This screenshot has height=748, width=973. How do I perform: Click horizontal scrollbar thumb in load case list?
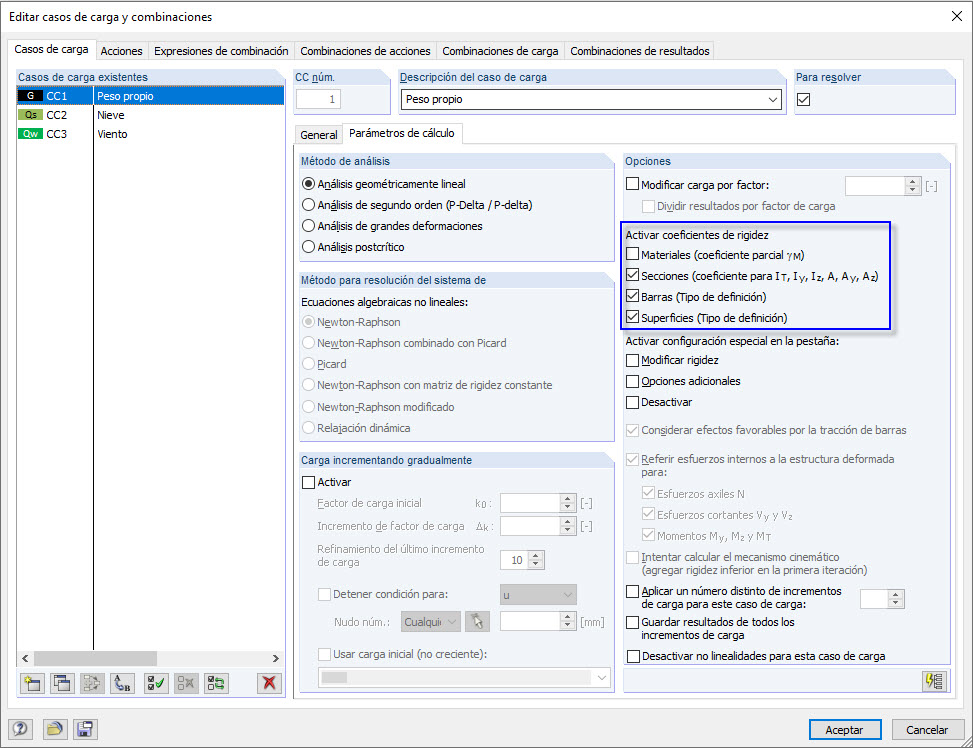click(x=96, y=658)
